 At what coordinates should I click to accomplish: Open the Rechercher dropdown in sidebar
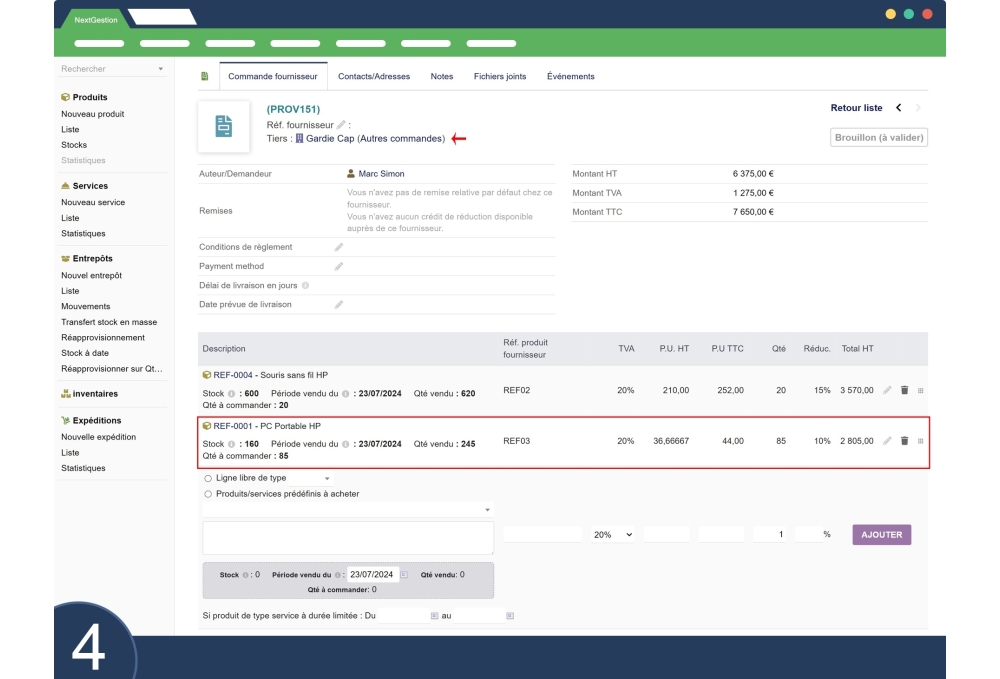tap(110, 69)
